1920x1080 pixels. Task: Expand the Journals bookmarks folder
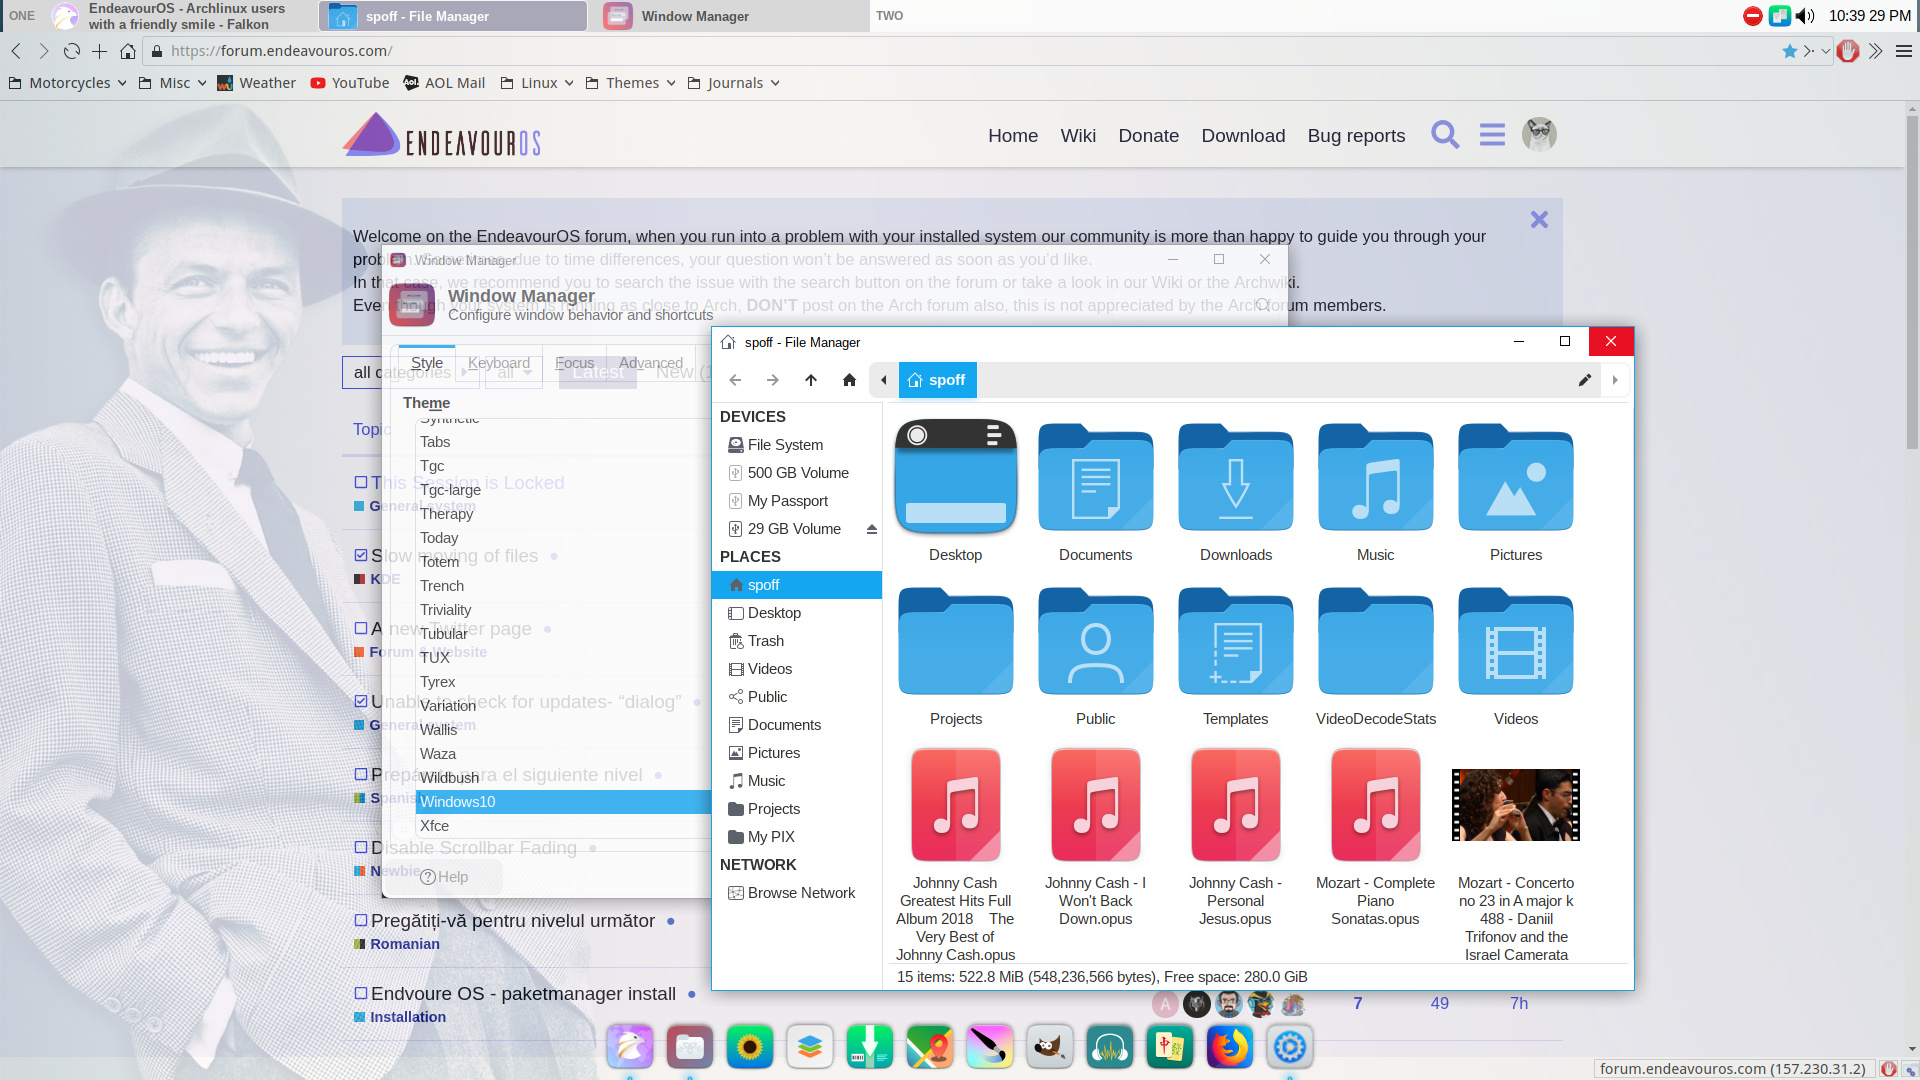[734, 83]
